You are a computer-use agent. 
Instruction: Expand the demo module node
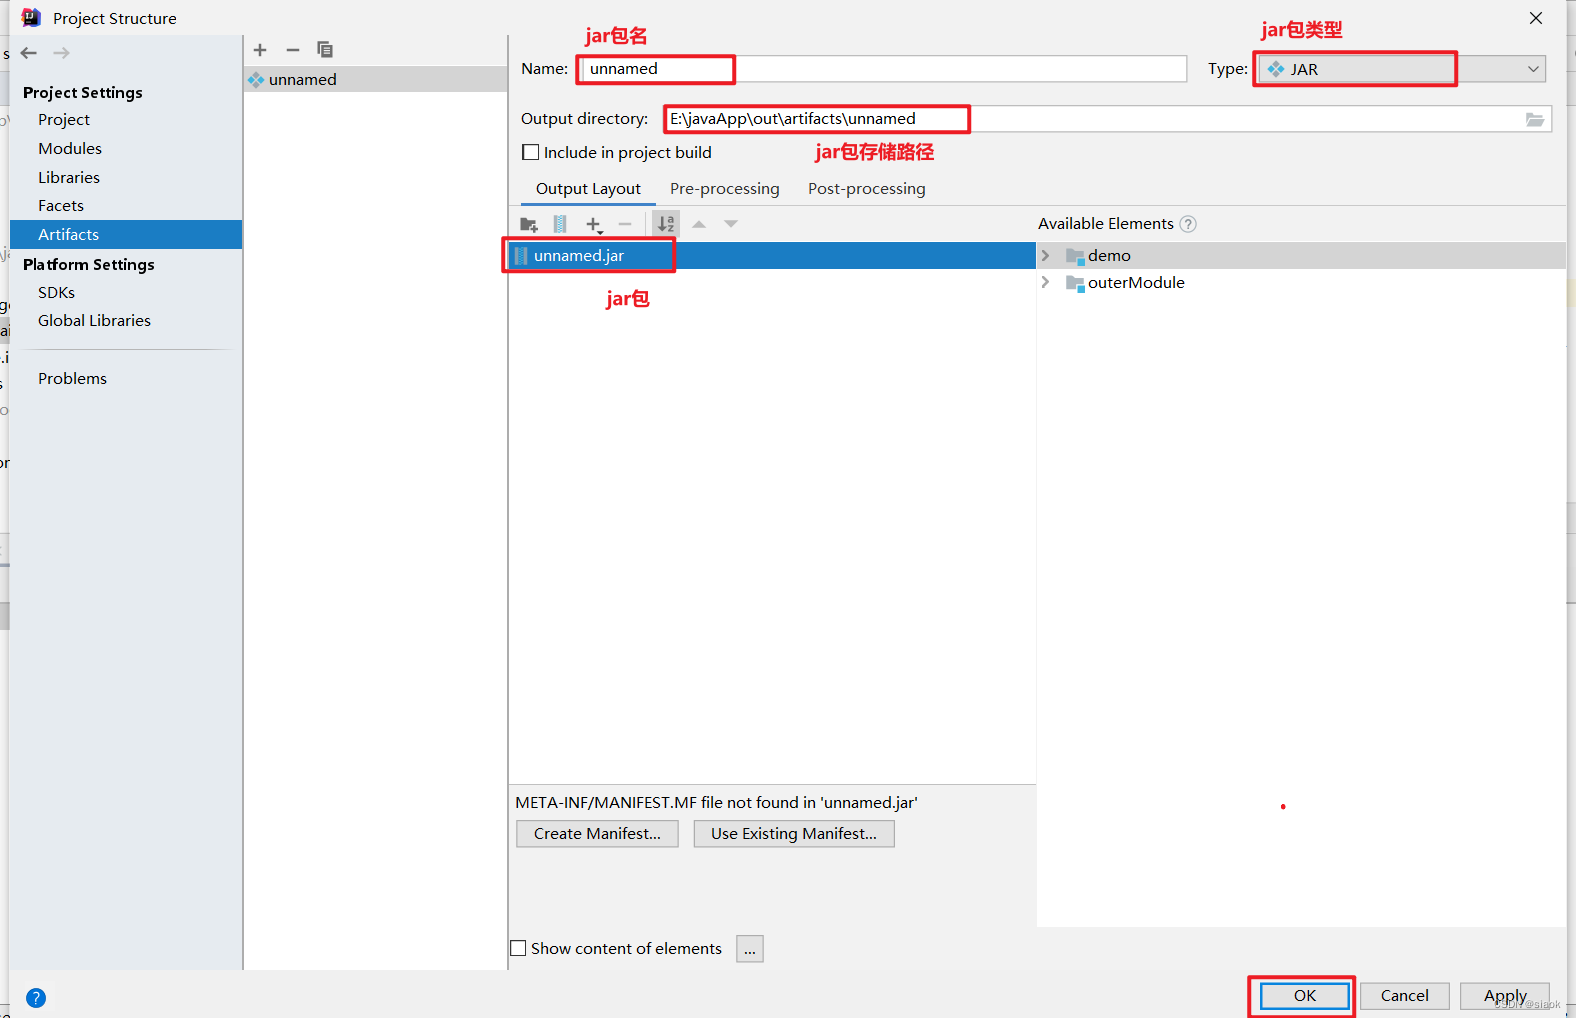click(1046, 256)
